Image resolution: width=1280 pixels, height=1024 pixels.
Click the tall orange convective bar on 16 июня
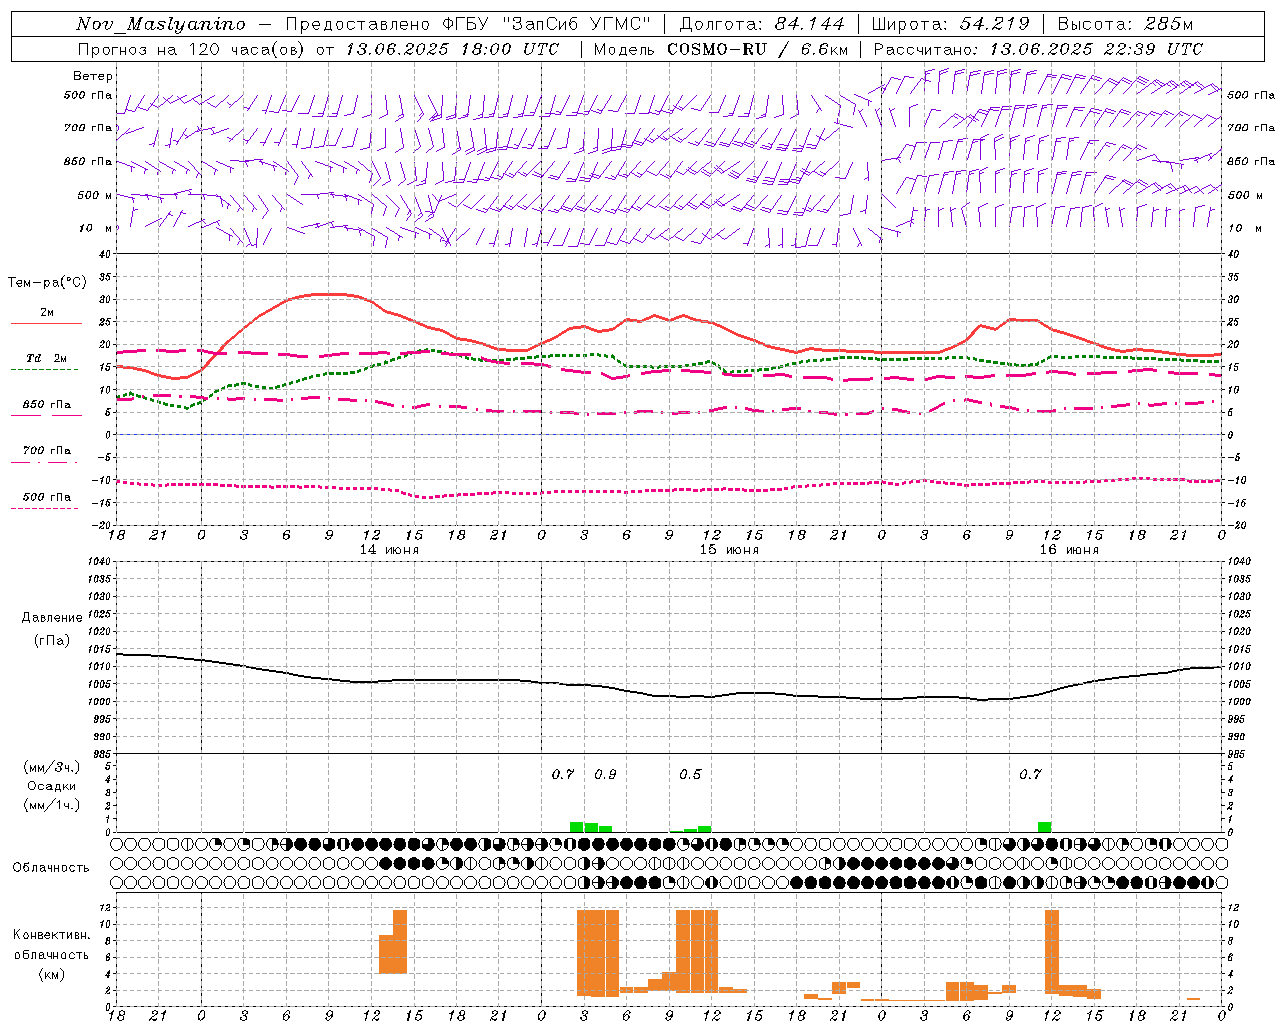pos(1051,952)
